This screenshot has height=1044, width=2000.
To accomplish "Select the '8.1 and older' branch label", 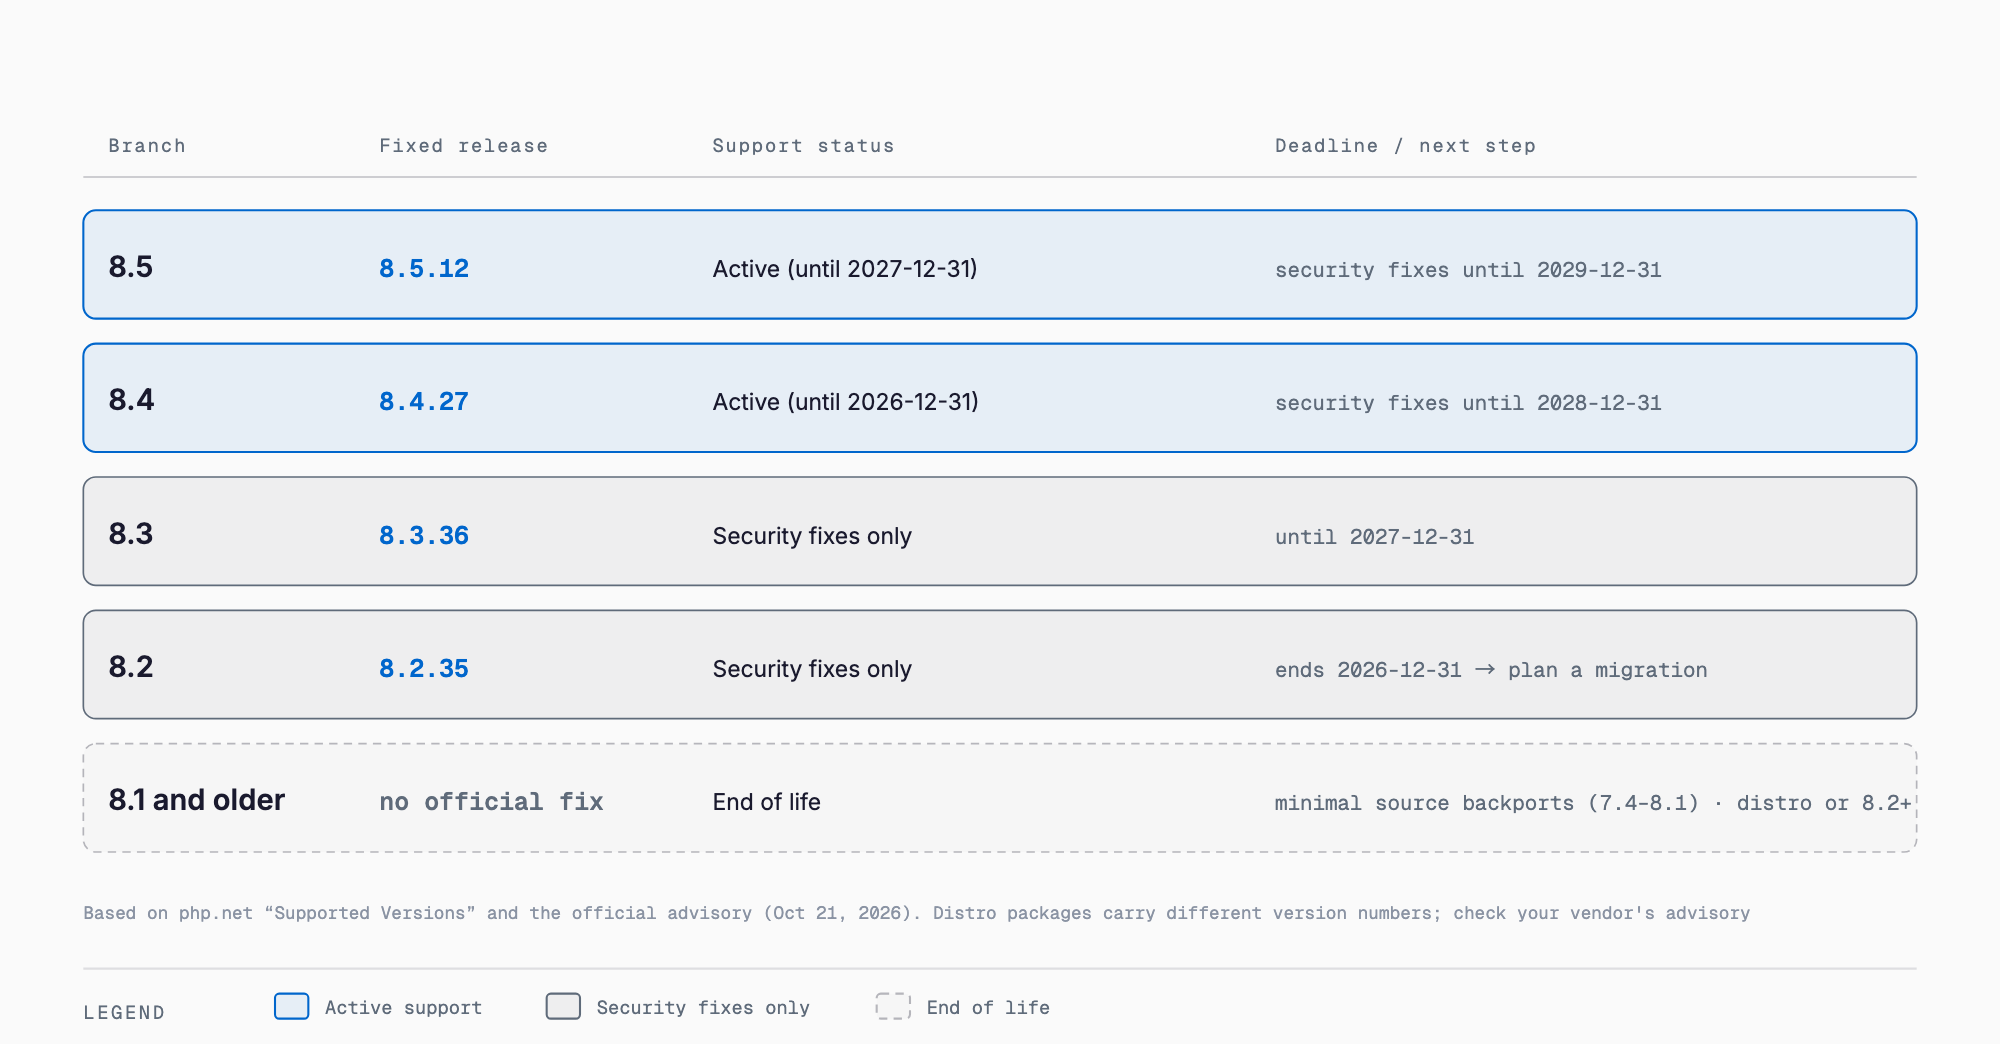I will point(197,800).
